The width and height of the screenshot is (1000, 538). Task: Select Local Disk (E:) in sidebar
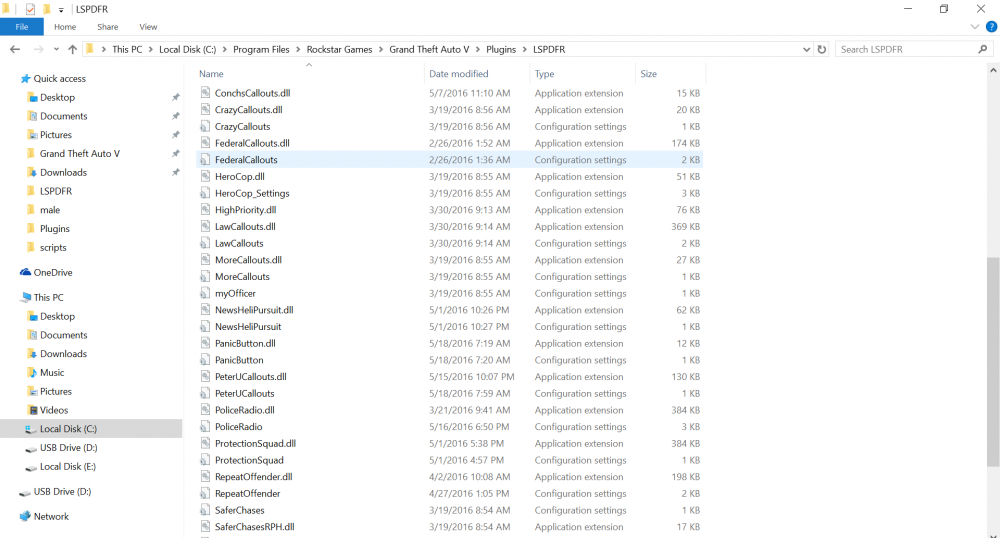pos(68,467)
